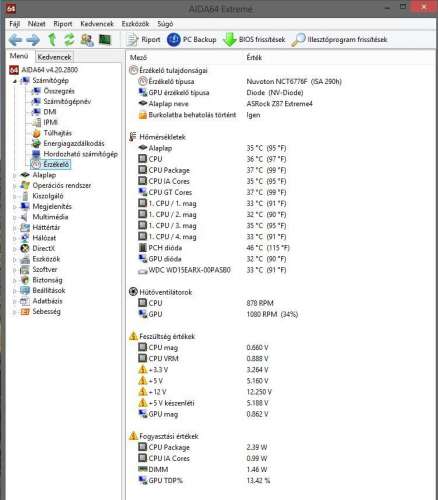Screen dimensions: 438x500
Task: Expand the Alaplap tree node
Action: (14, 175)
